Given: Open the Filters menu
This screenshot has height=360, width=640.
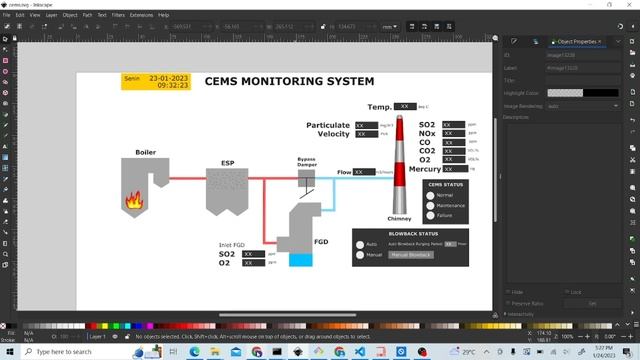Looking at the screenshot, I should tap(118, 15).
